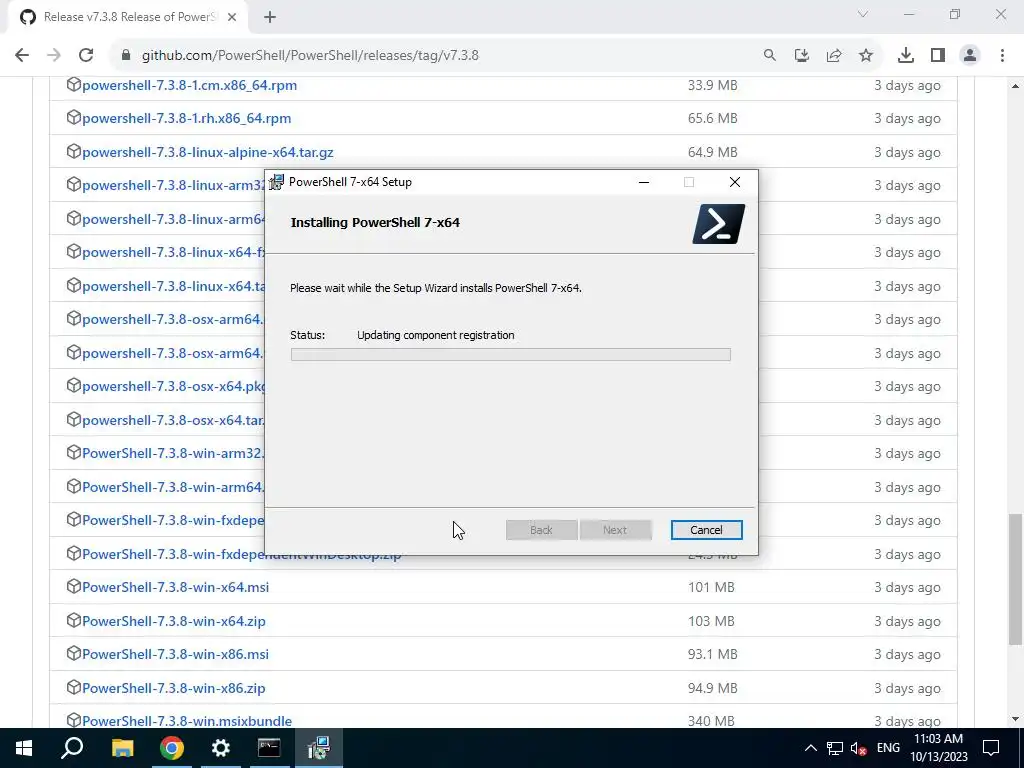This screenshot has width=1024, height=768.
Task: Open Settings gear from the taskbar
Action: (x=221, y=748)
